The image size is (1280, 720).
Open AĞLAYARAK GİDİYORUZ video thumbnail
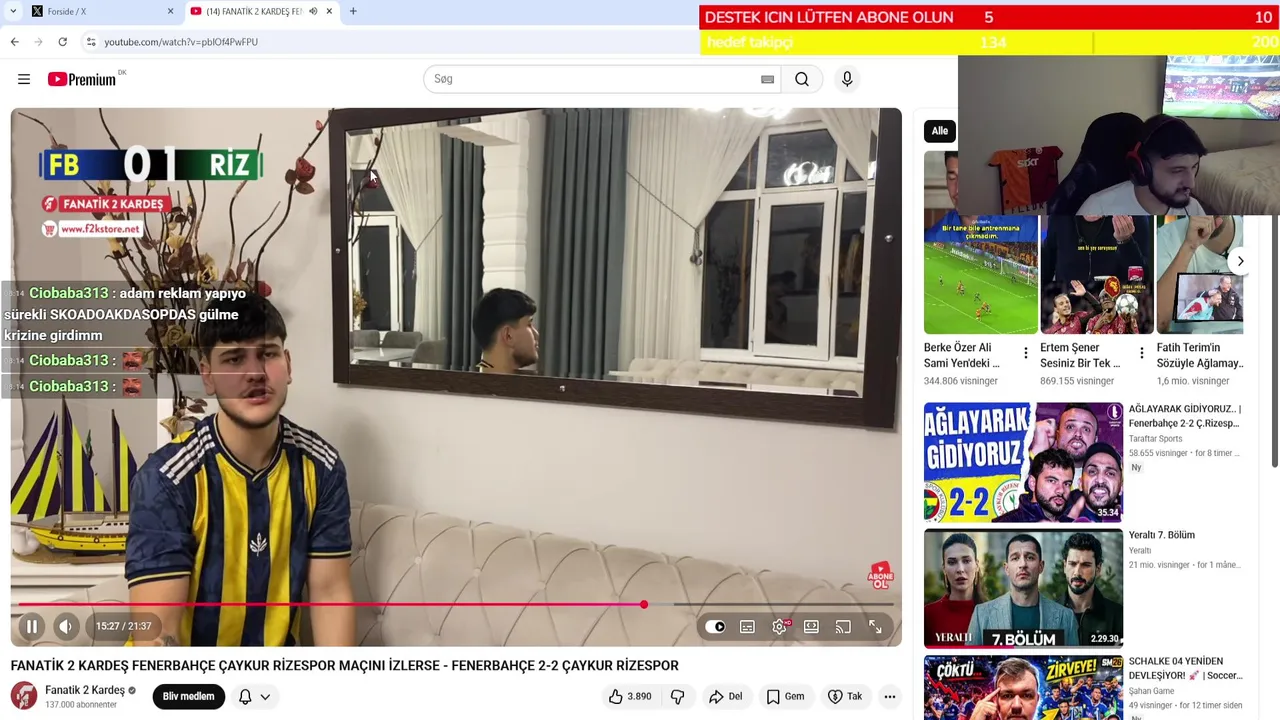click(1023, 462)
